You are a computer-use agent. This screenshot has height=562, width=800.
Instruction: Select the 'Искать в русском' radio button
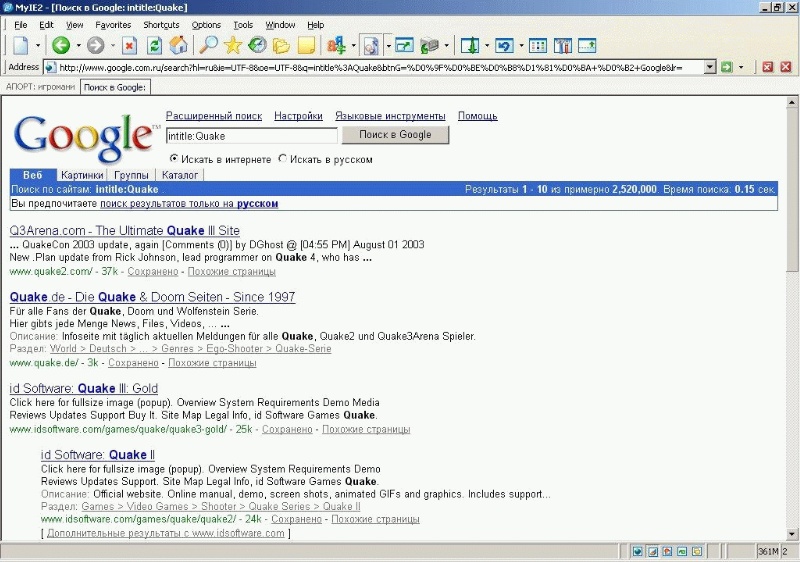pyautogui.click(x=283, y=159)
